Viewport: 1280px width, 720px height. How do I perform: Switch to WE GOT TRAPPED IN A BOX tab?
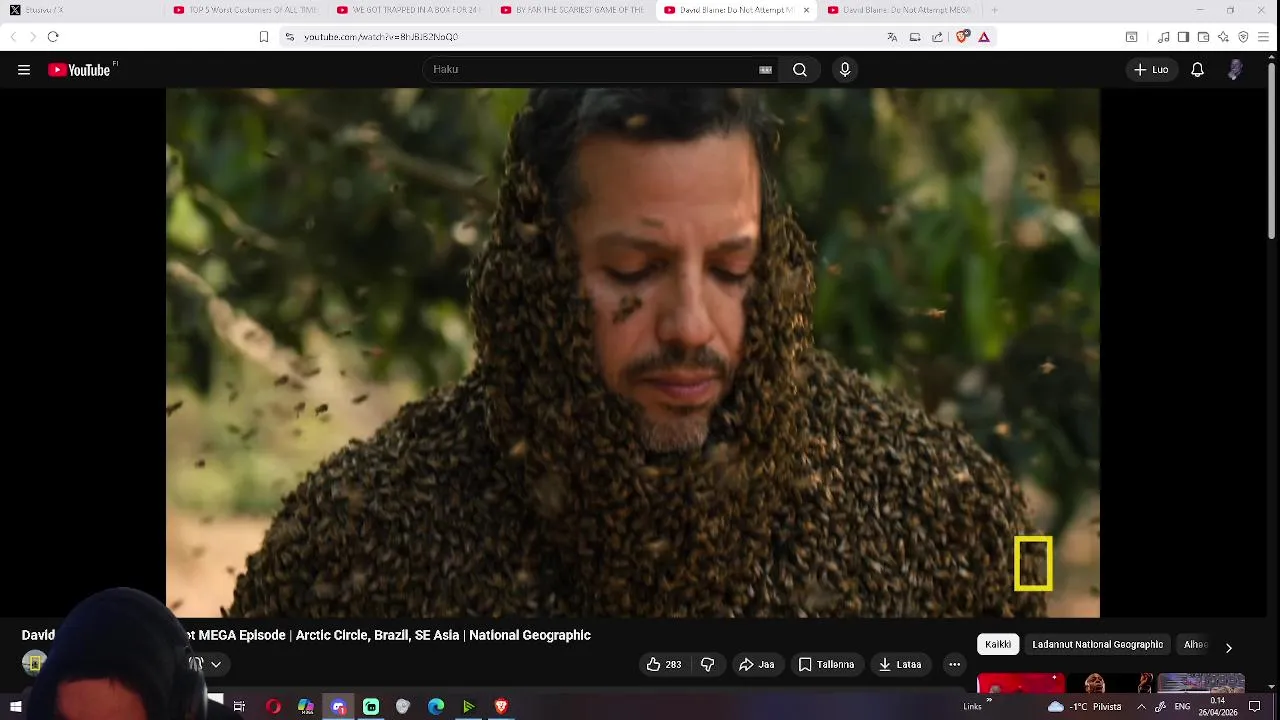pos(408,10)
